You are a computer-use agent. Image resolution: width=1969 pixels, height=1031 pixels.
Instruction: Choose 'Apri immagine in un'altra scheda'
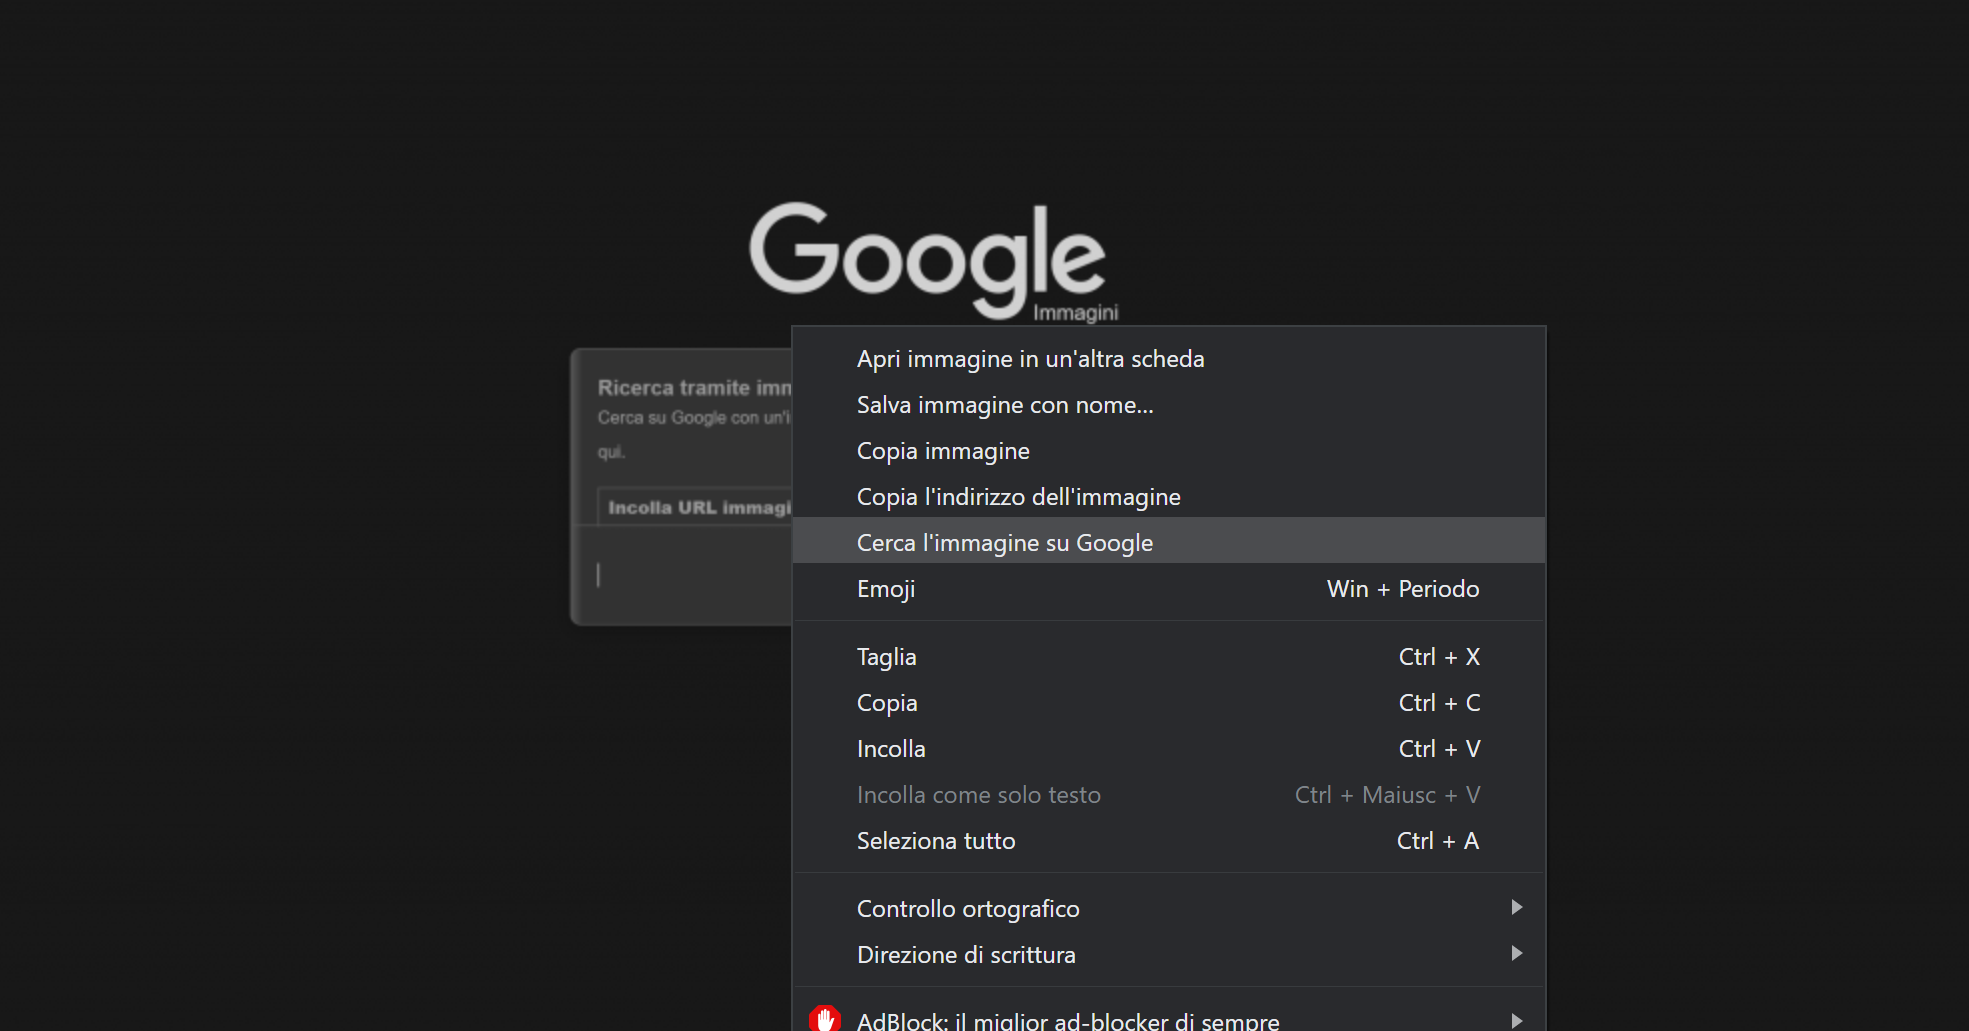click(x=1030, y=358)
